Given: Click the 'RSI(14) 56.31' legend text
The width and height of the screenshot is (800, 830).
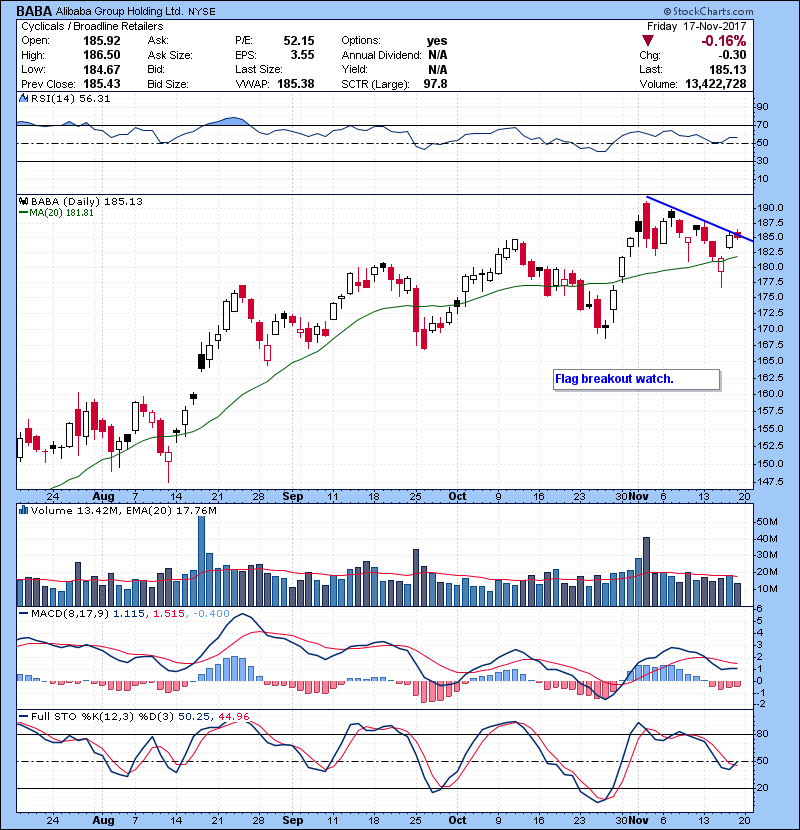Looking at the screenshot, I should pos(70,98).
